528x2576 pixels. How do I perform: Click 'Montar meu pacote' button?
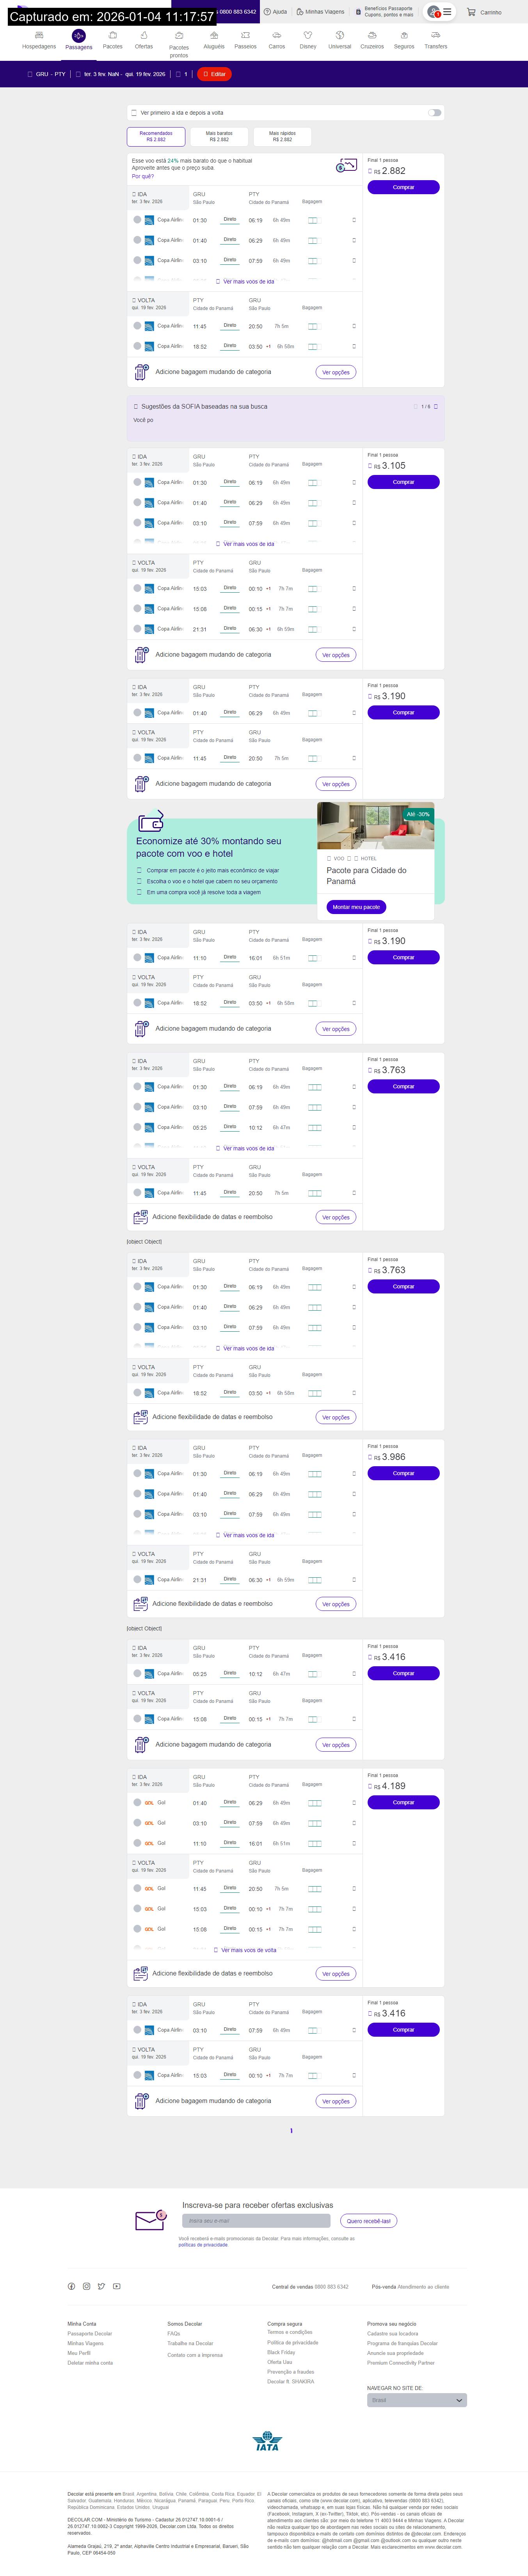coord(356,907)
